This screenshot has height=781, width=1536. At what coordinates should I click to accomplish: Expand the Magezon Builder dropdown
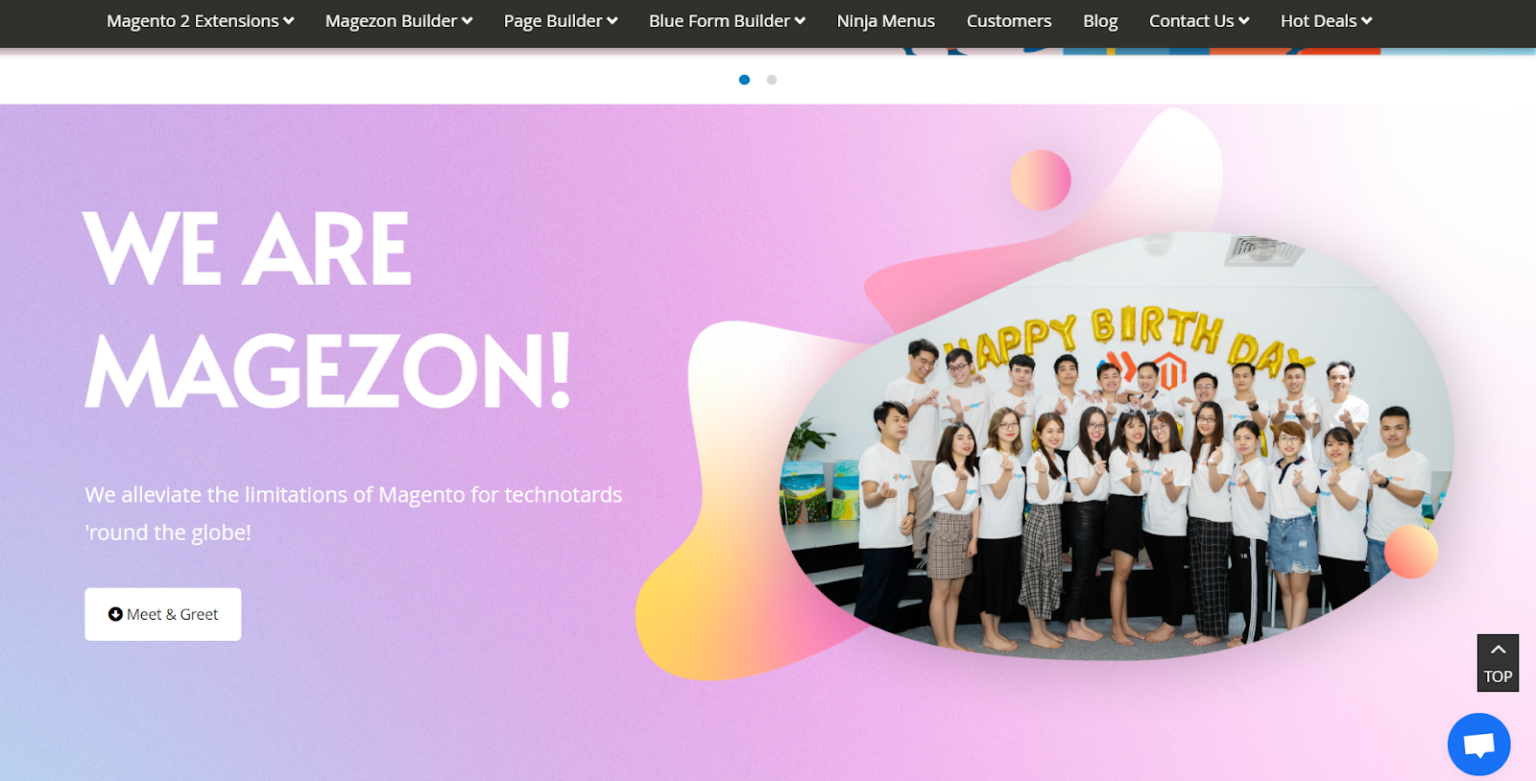coord(398,20)
